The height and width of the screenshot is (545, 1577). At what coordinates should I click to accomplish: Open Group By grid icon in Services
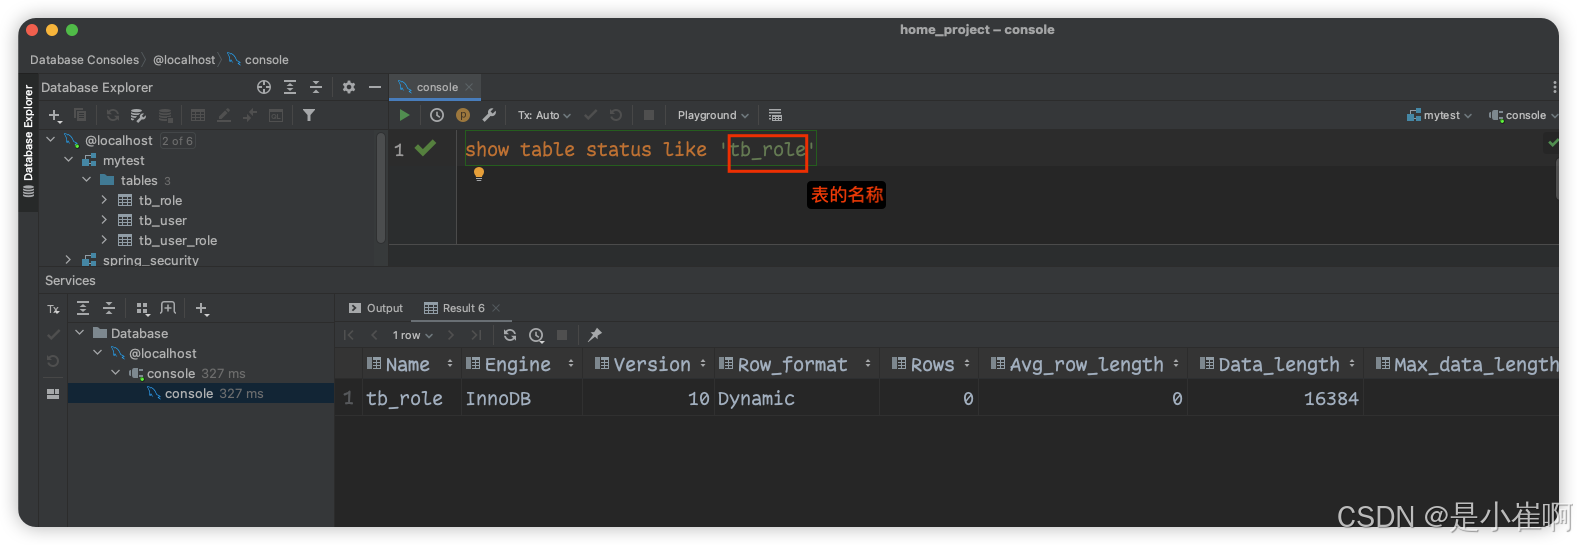pyautogui.click(x=142, y=308)
